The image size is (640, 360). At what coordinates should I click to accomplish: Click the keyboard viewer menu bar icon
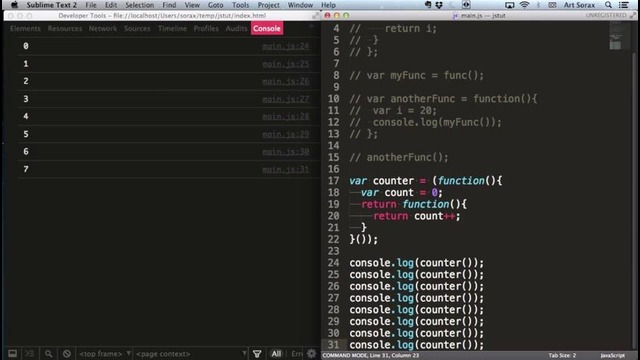tap(552, 5)
